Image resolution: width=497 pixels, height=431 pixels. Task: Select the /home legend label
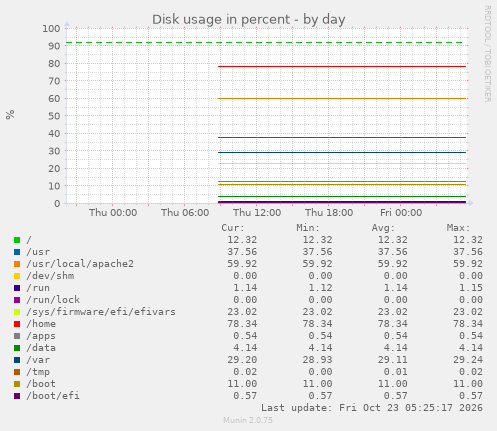(x=41, y=324)
